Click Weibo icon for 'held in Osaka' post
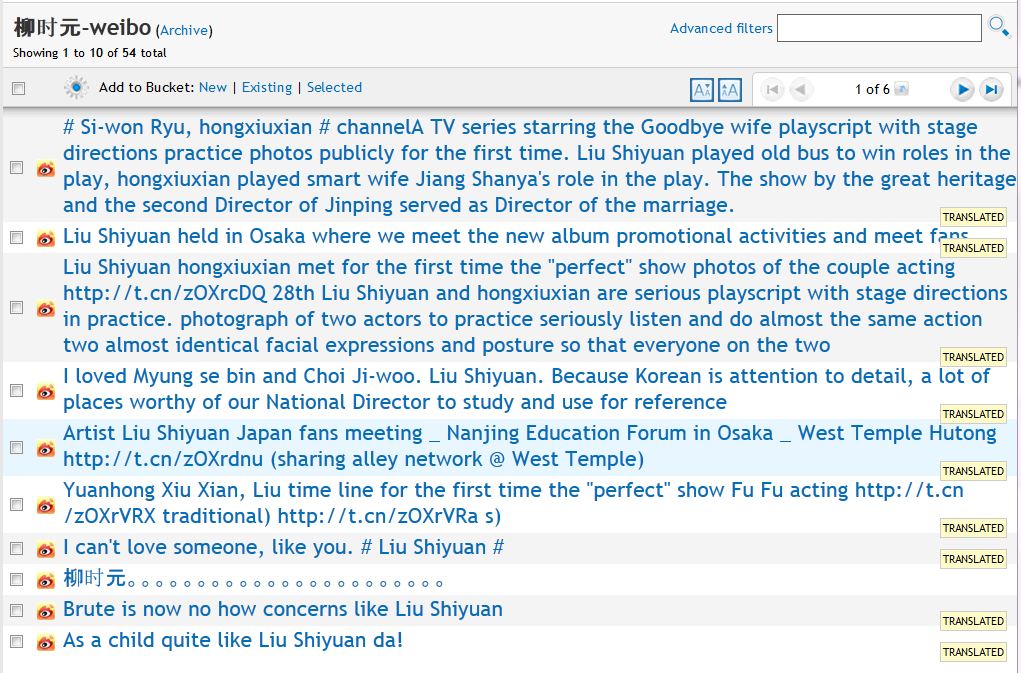This screenshot has width=1021, height=673. coord(46,239)
